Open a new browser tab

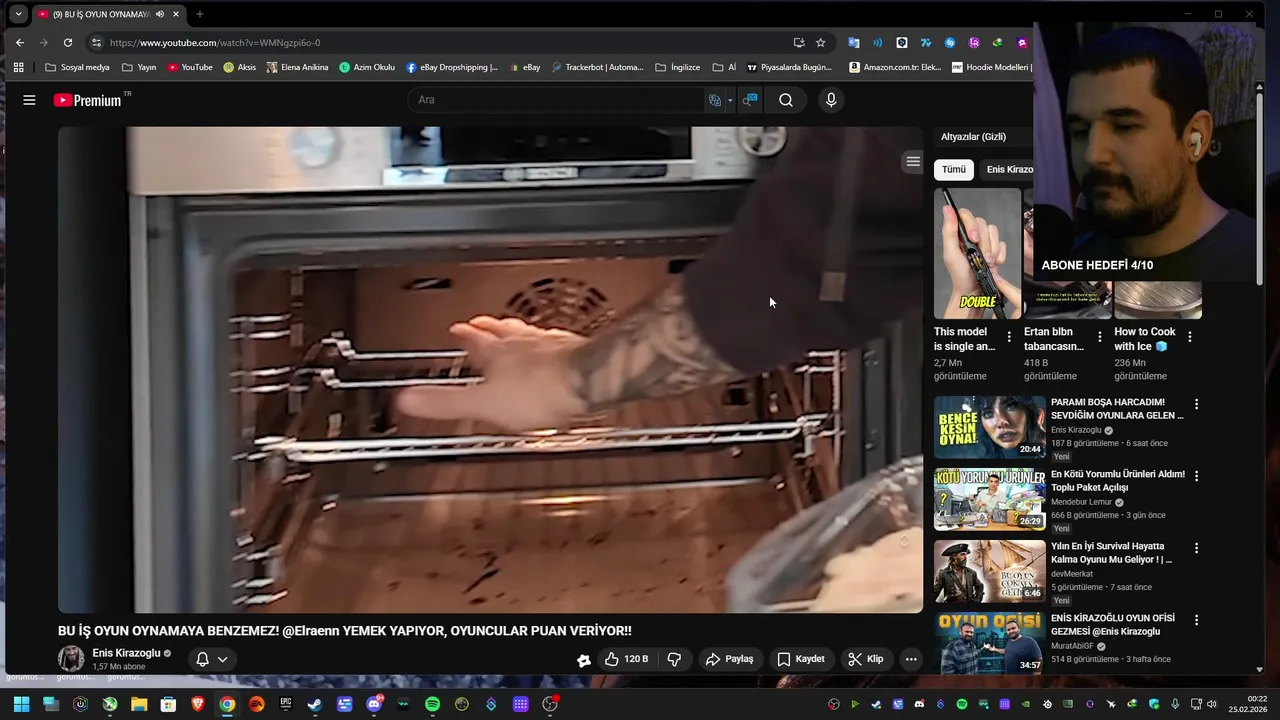200,14
